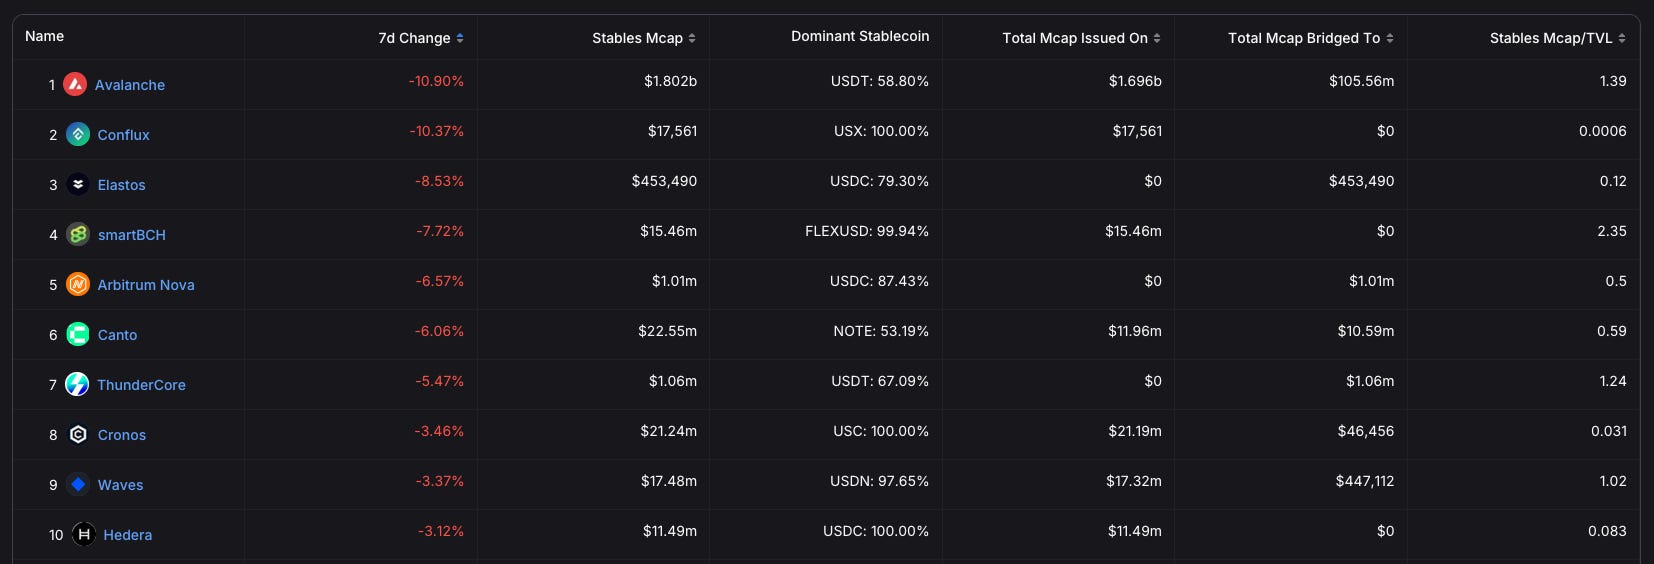
Task: Sort by Stables Mcap/TVL column
Action: (1557, 38)
